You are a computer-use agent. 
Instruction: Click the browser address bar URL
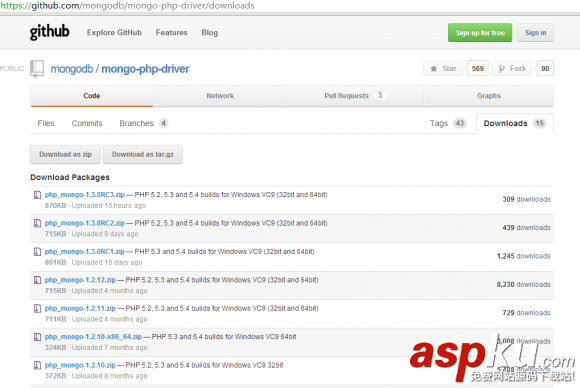point(128,6)
